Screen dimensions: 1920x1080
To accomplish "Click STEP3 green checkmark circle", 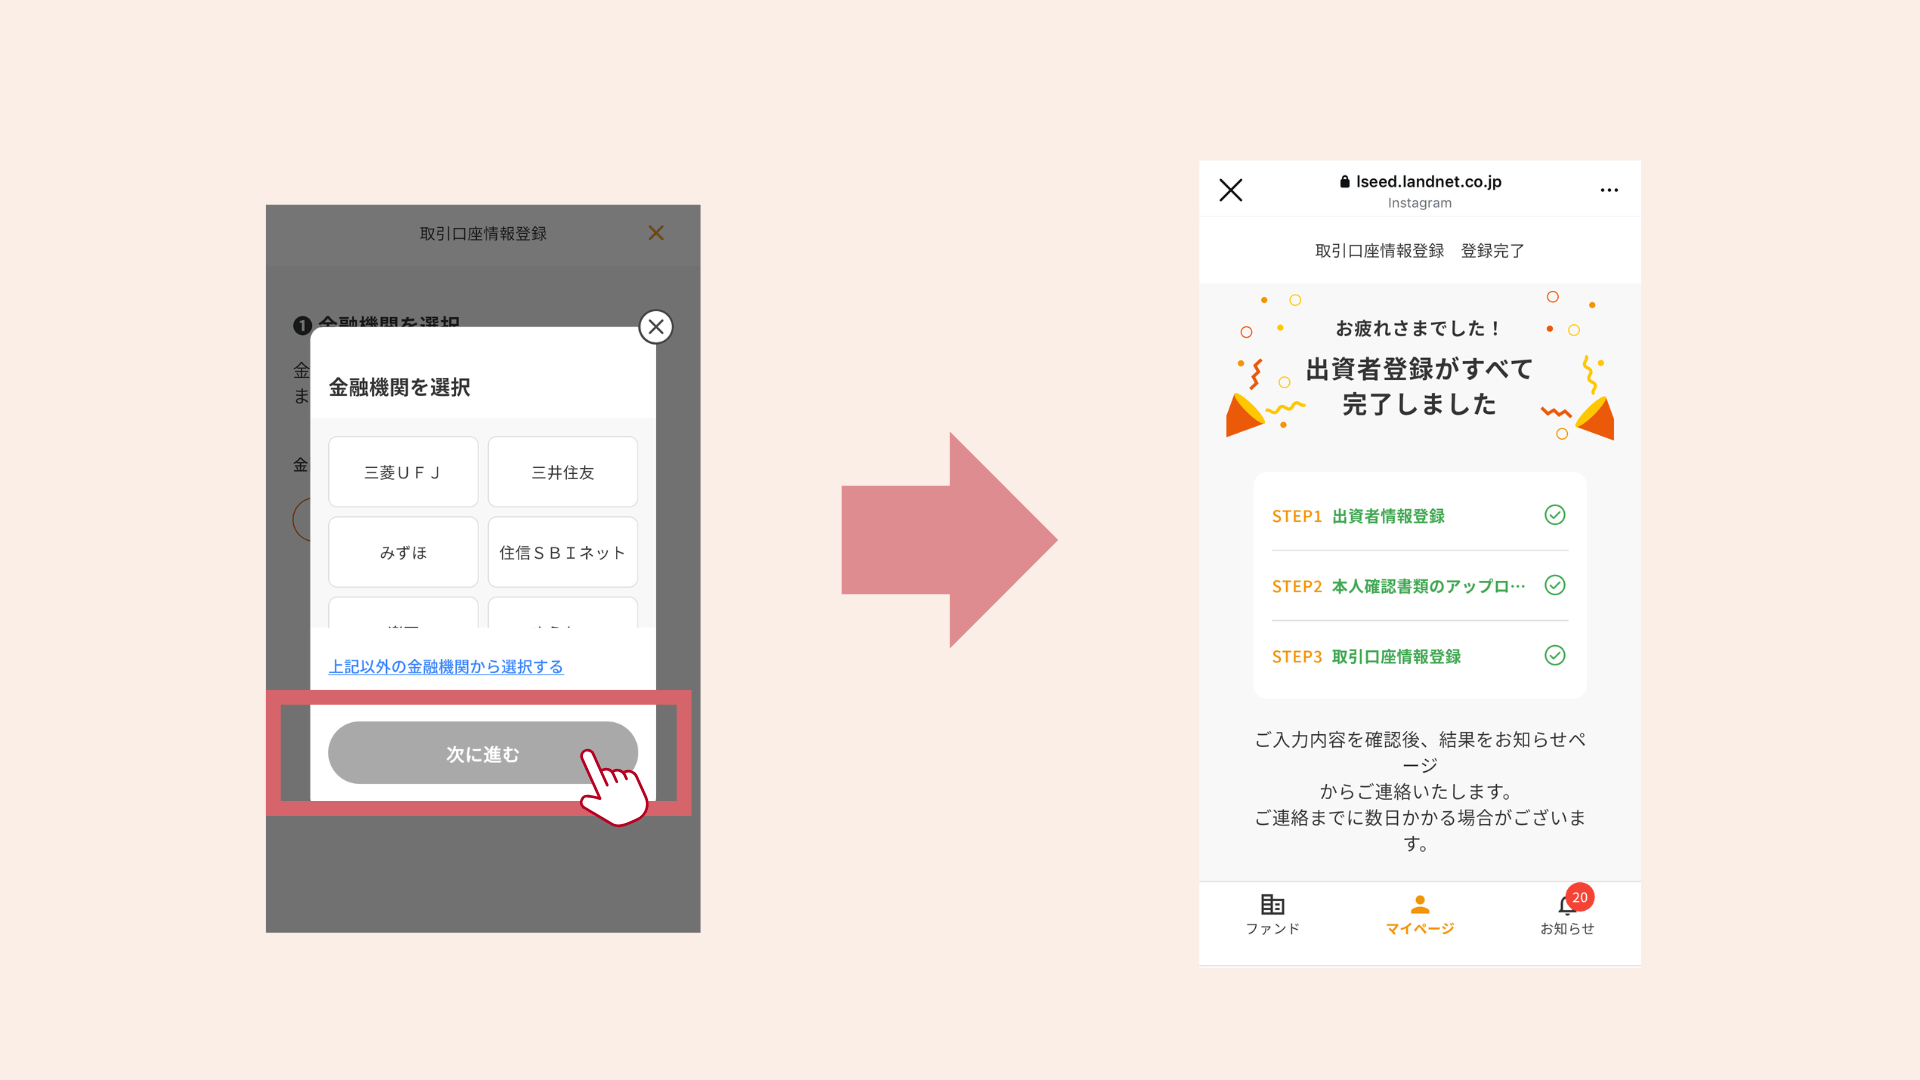I will 1555,655.
